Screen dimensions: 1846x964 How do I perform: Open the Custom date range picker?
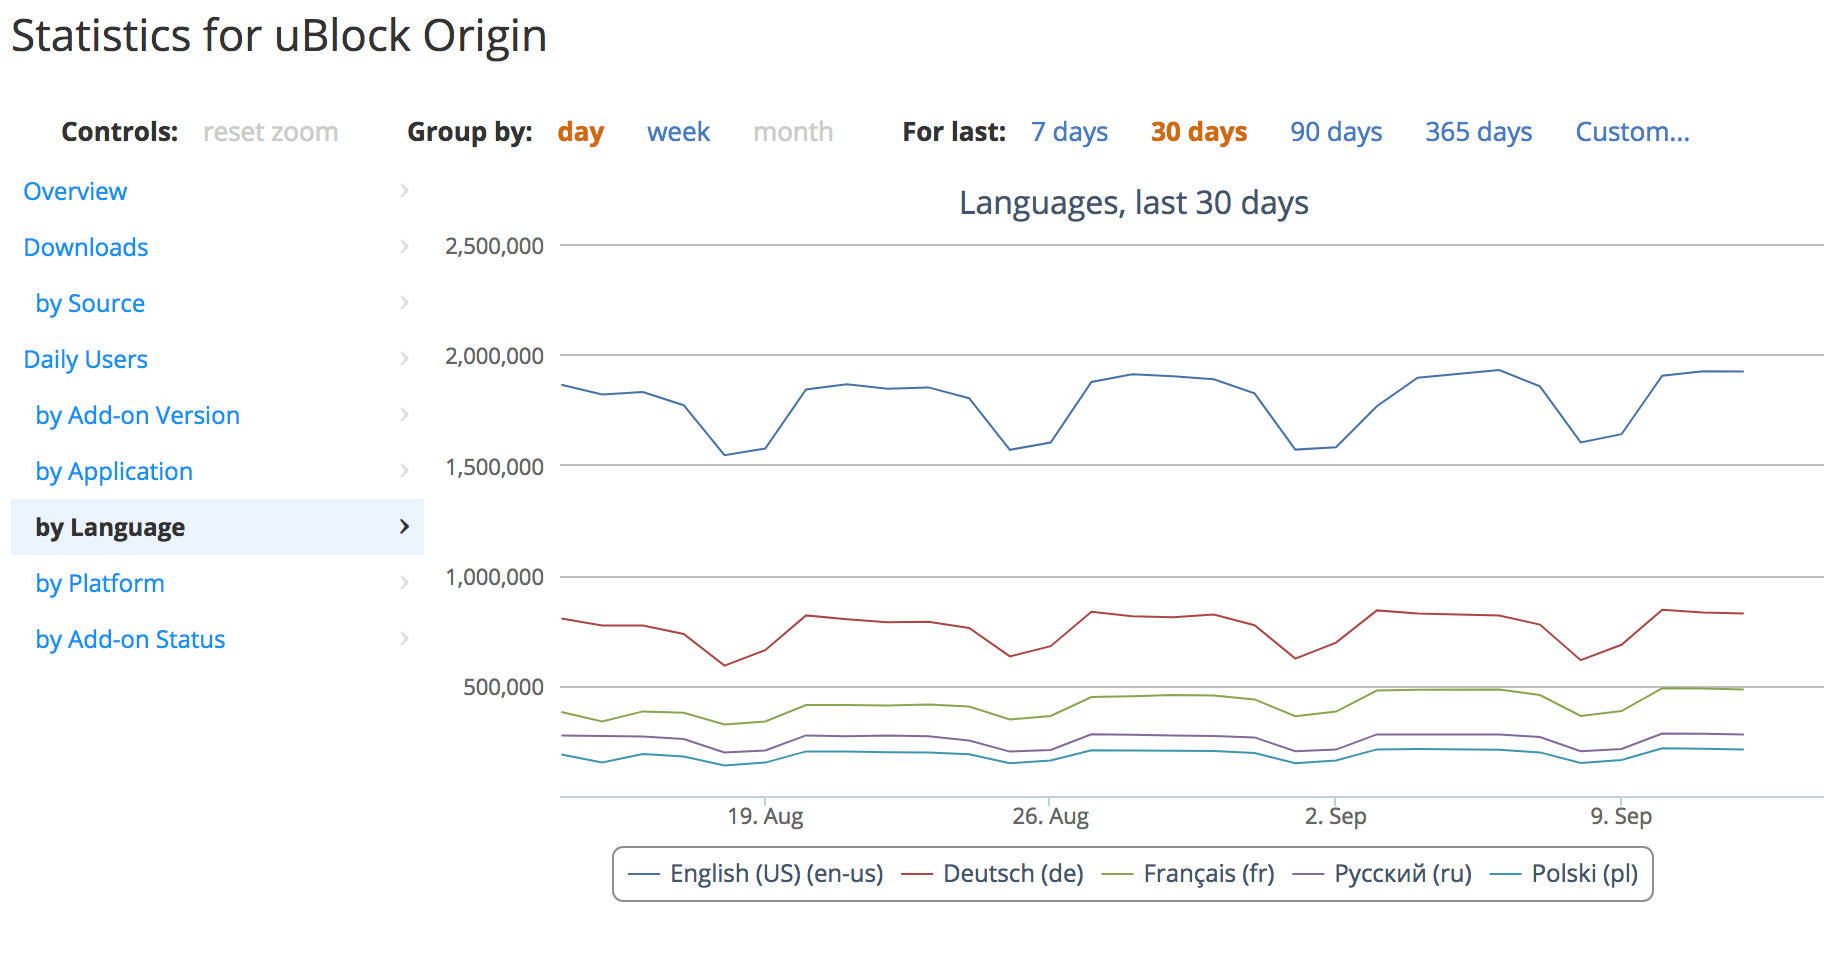click(x=1632, y=132)
